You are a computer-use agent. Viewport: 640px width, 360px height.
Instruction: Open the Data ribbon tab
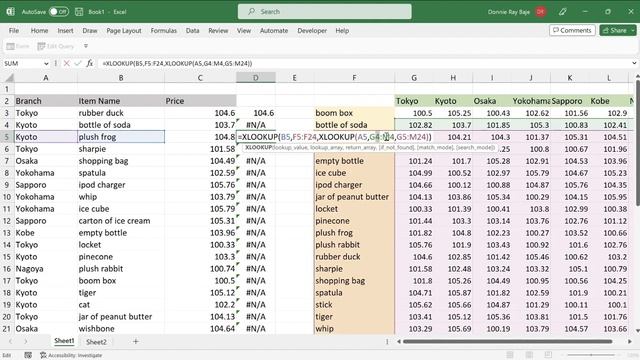point(192,31)
